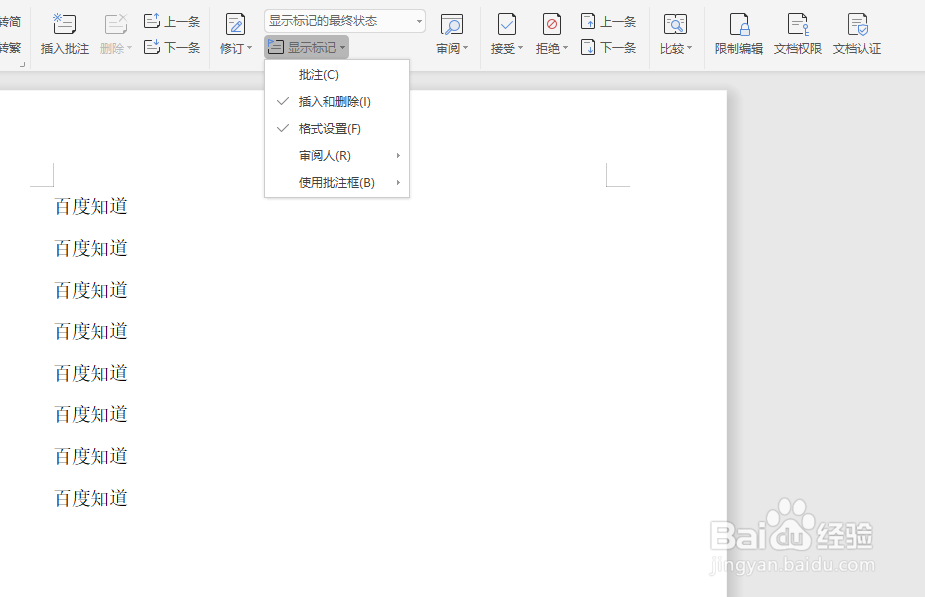Click the Insert Comment (插入批注) icon
This screenshot has height=597, width=925.
[x=64, y=24]
